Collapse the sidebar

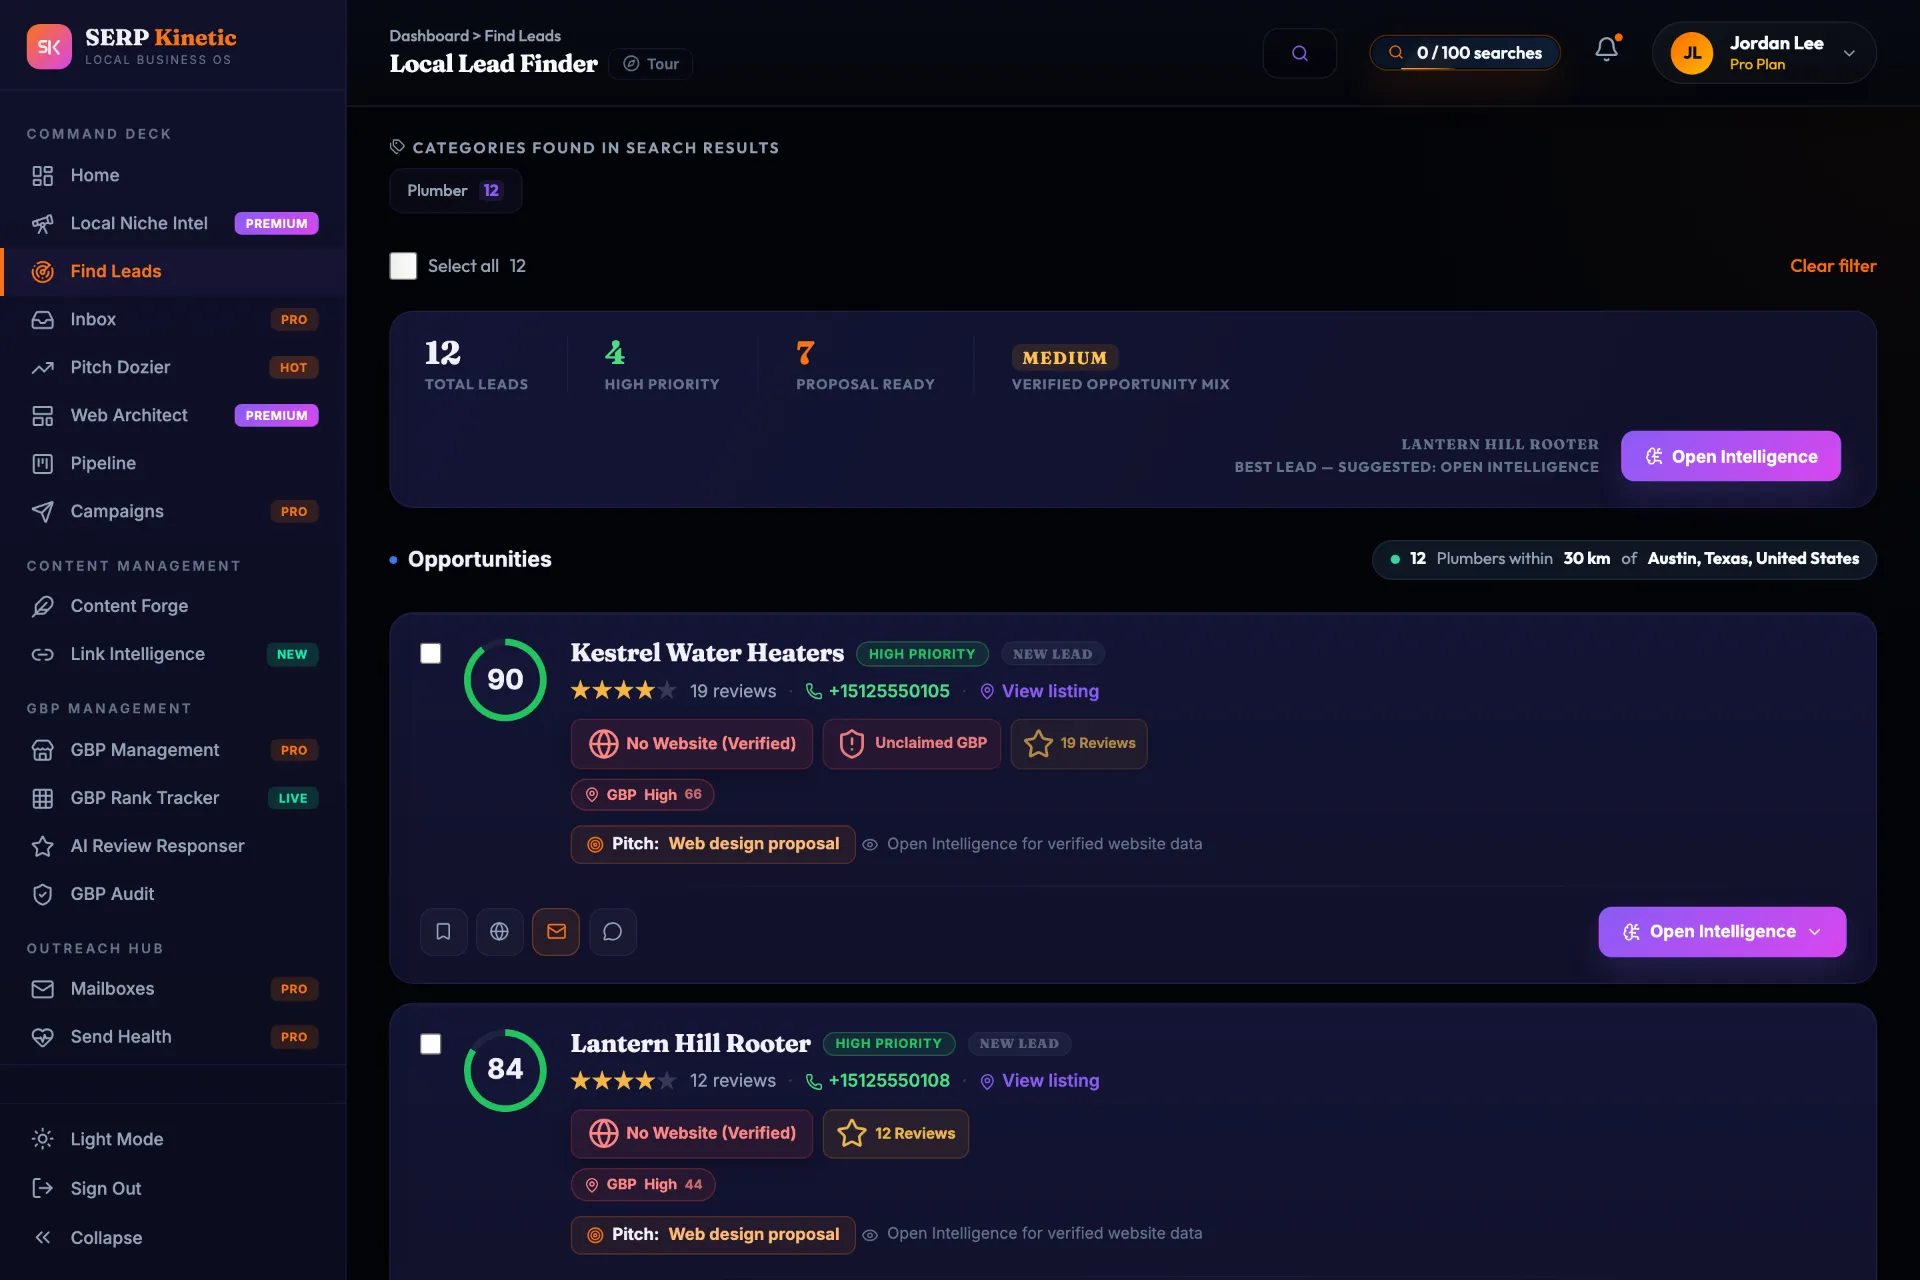point(173,1237)
